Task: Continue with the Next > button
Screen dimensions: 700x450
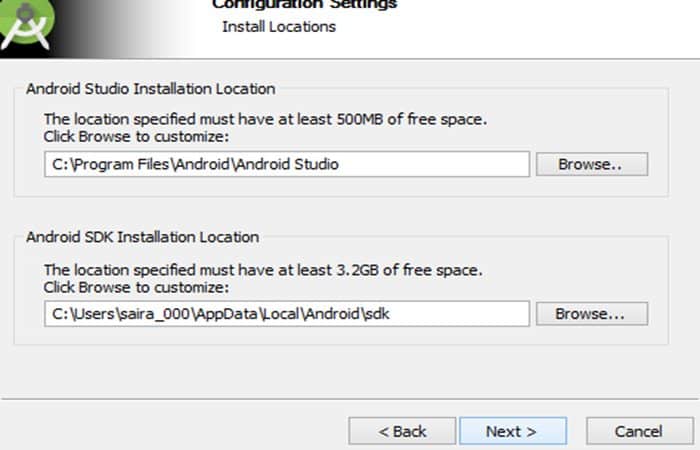Action: [x=513, y=431]
